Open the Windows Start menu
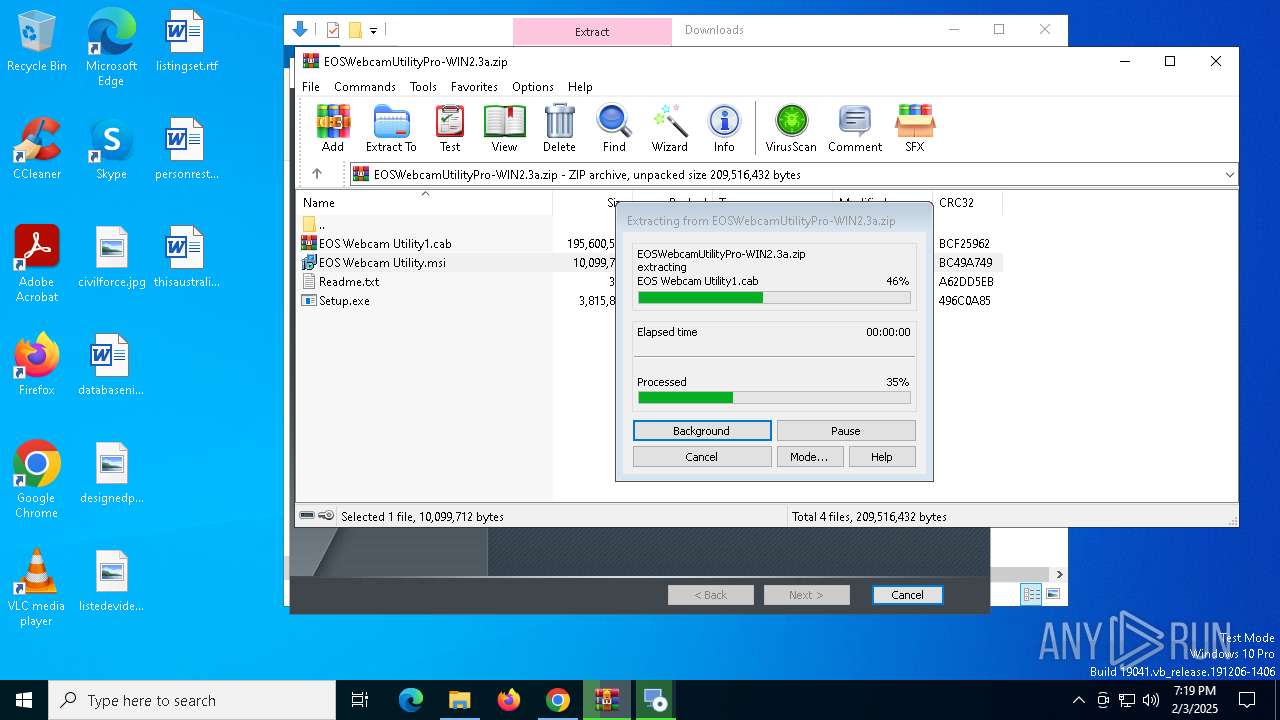Image resolution: width=1280 pixels, height=720 pixels. pos(24,700)
